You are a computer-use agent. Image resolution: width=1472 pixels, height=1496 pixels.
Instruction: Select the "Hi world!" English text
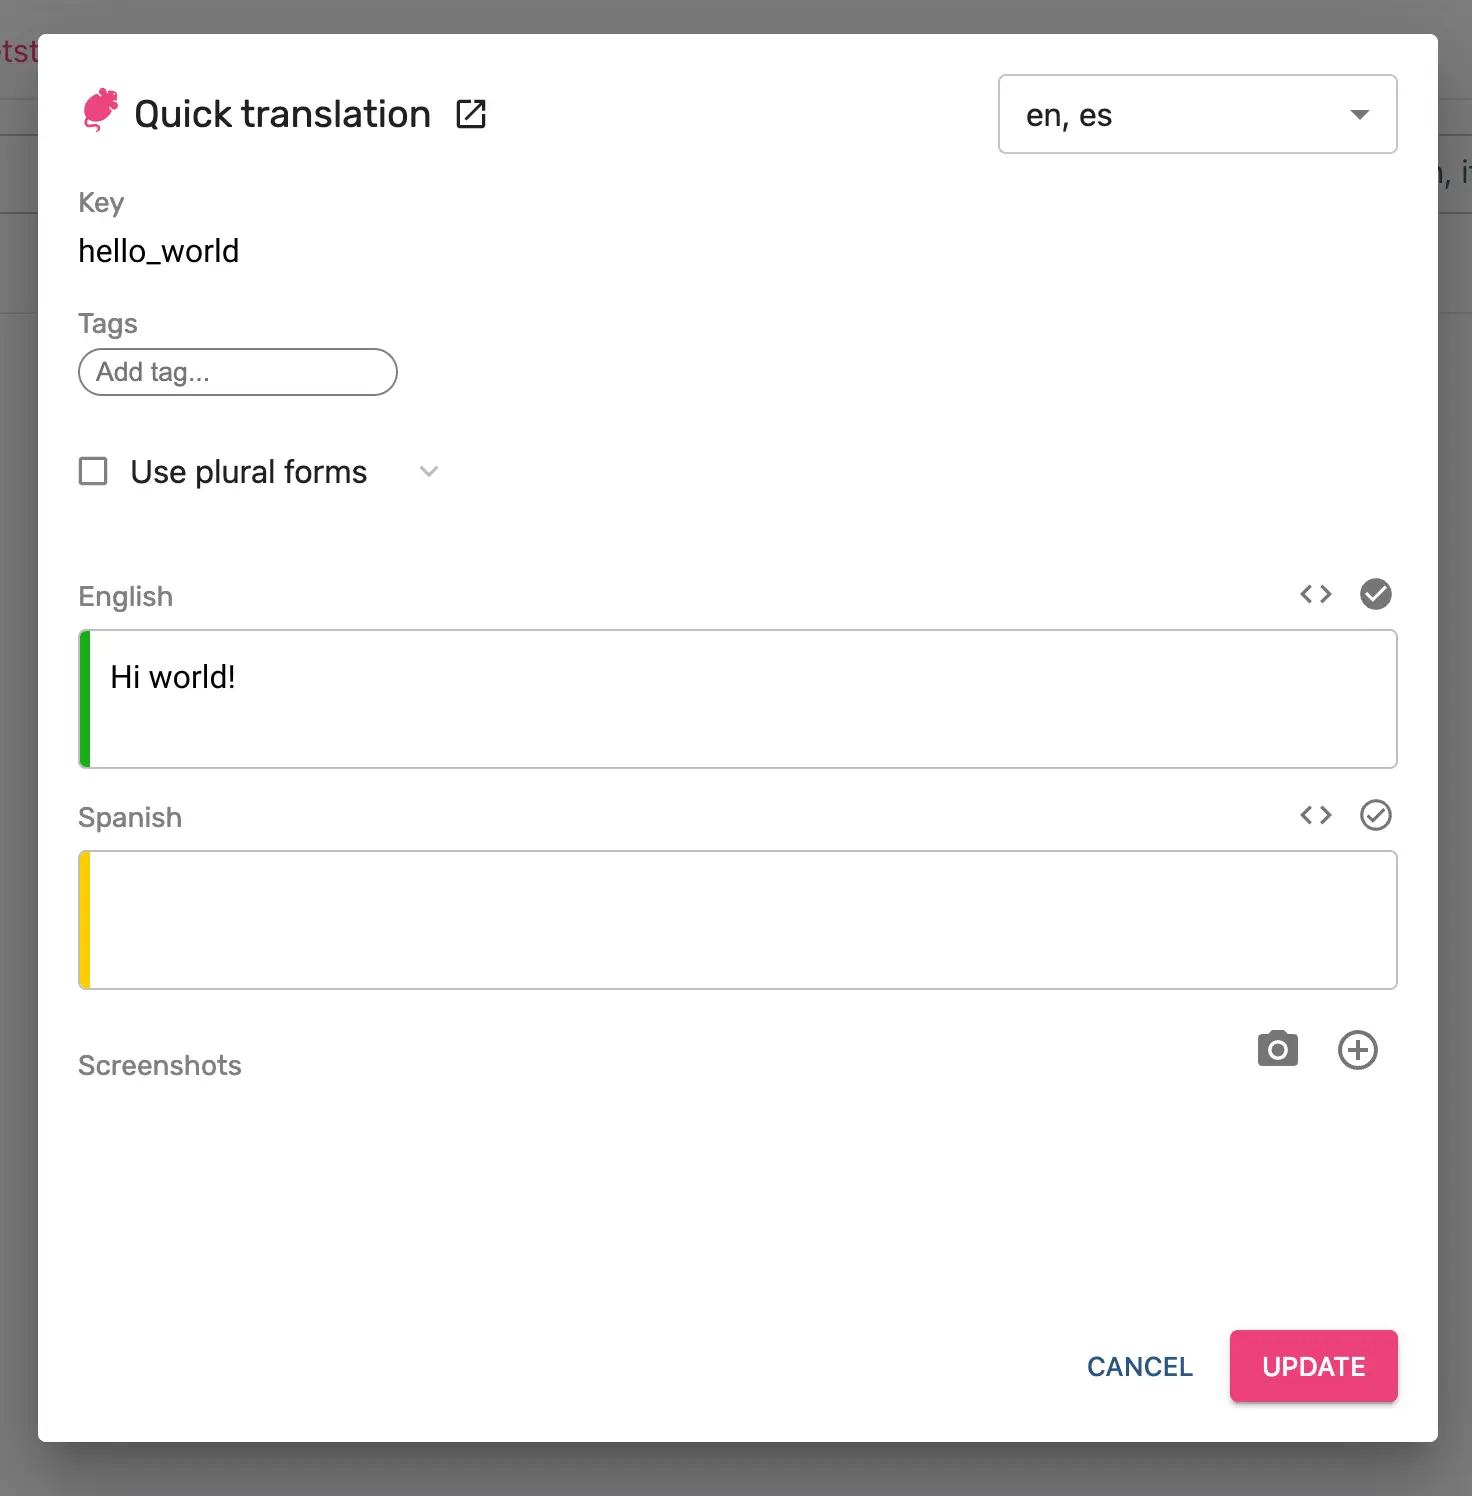click(172, 677)
